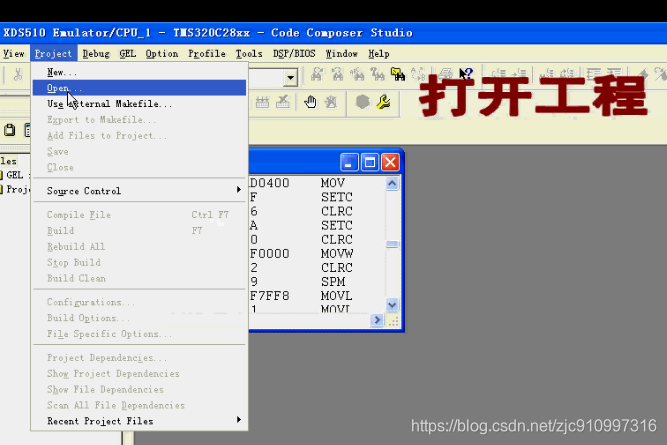
Task: Click the Replace A-to-B toolbar icon
Action: coord(419,74)
